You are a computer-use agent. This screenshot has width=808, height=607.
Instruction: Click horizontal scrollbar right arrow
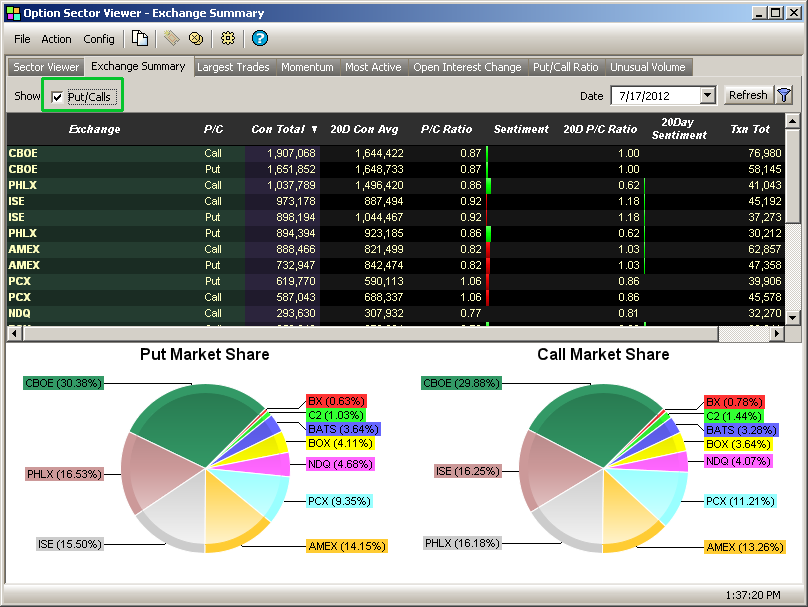click(777, 334)
